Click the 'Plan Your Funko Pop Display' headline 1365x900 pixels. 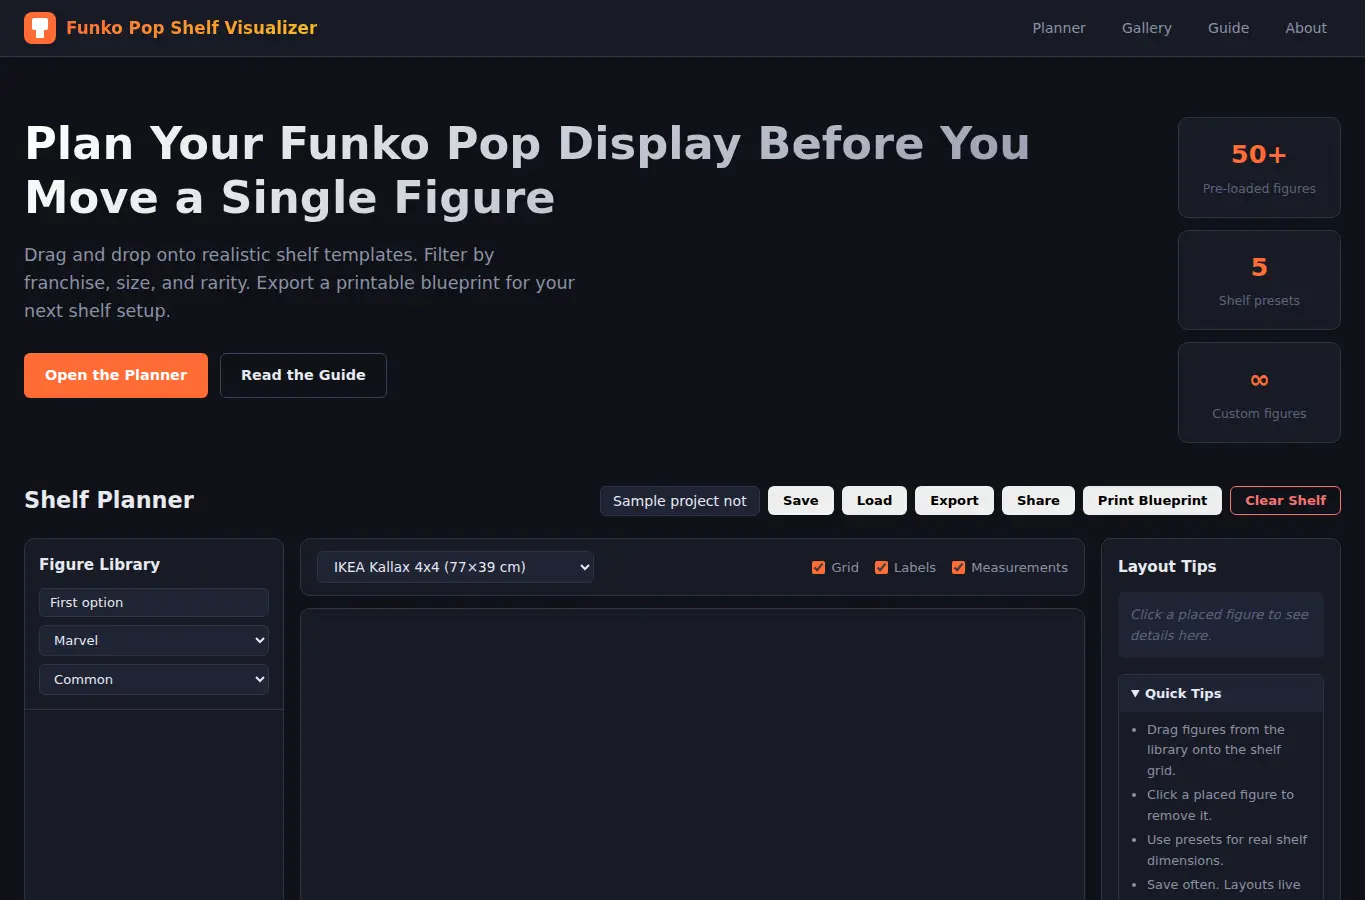527,170
